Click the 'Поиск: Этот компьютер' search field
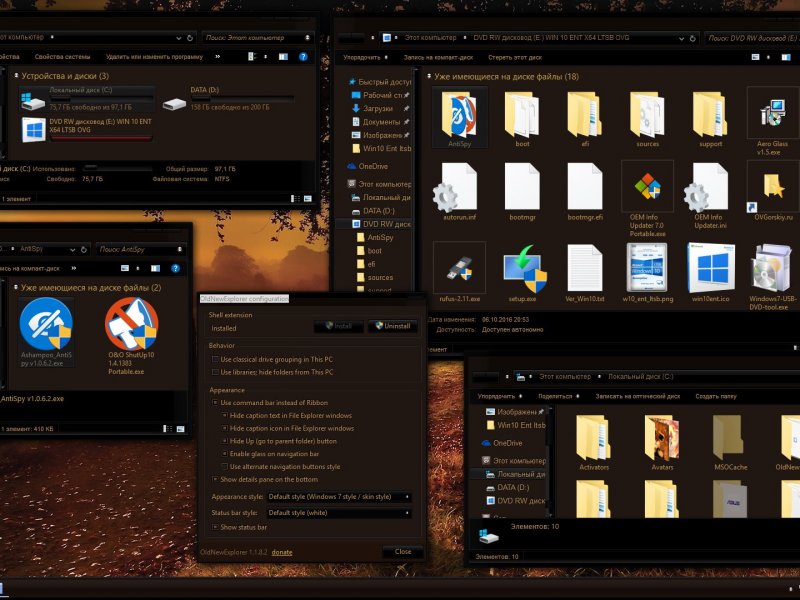800x600 pixels. (257, 38)
